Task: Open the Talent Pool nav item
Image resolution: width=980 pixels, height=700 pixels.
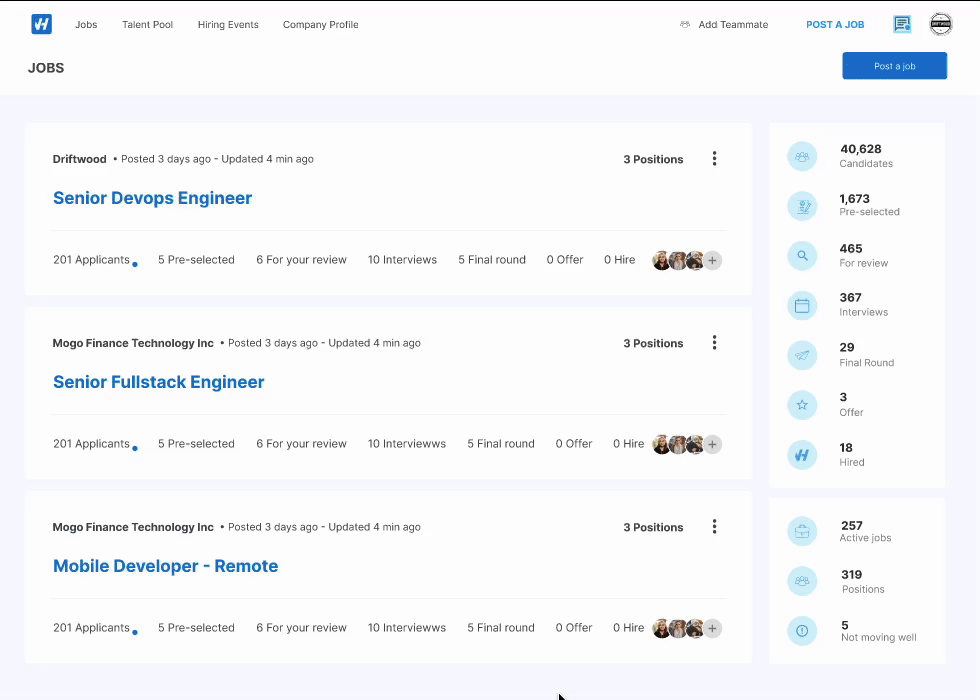Action: click(148, 24)
